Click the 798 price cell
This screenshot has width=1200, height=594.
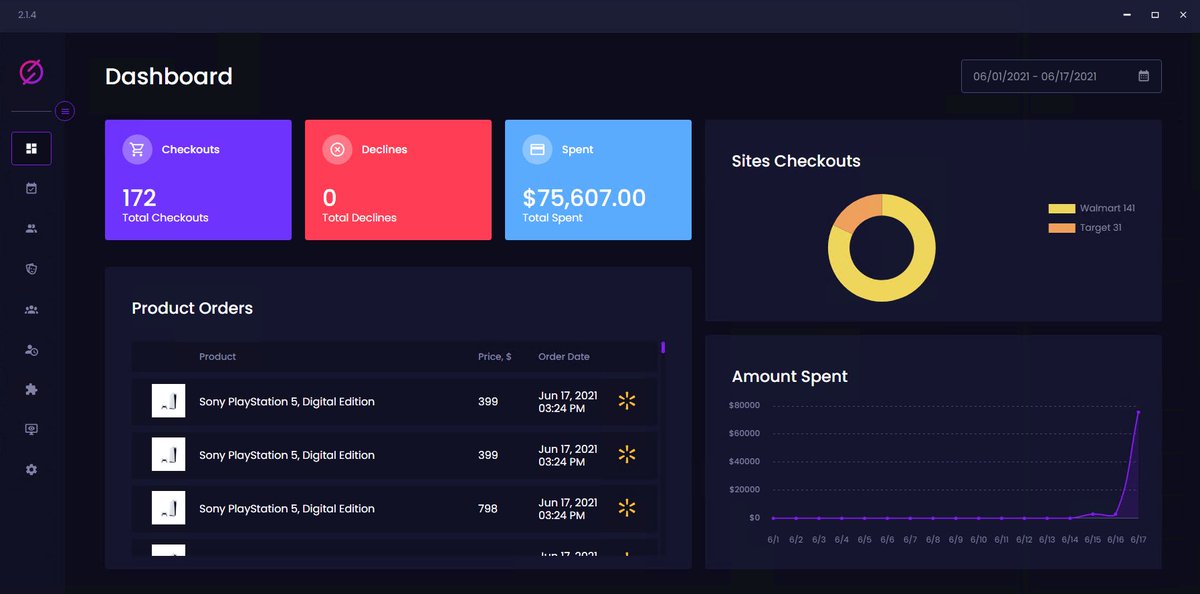(x=488, y=509)
